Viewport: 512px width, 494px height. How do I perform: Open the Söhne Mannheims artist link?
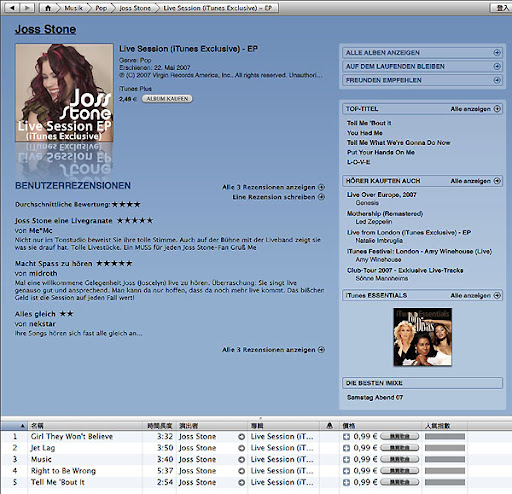tap(382, 278)
